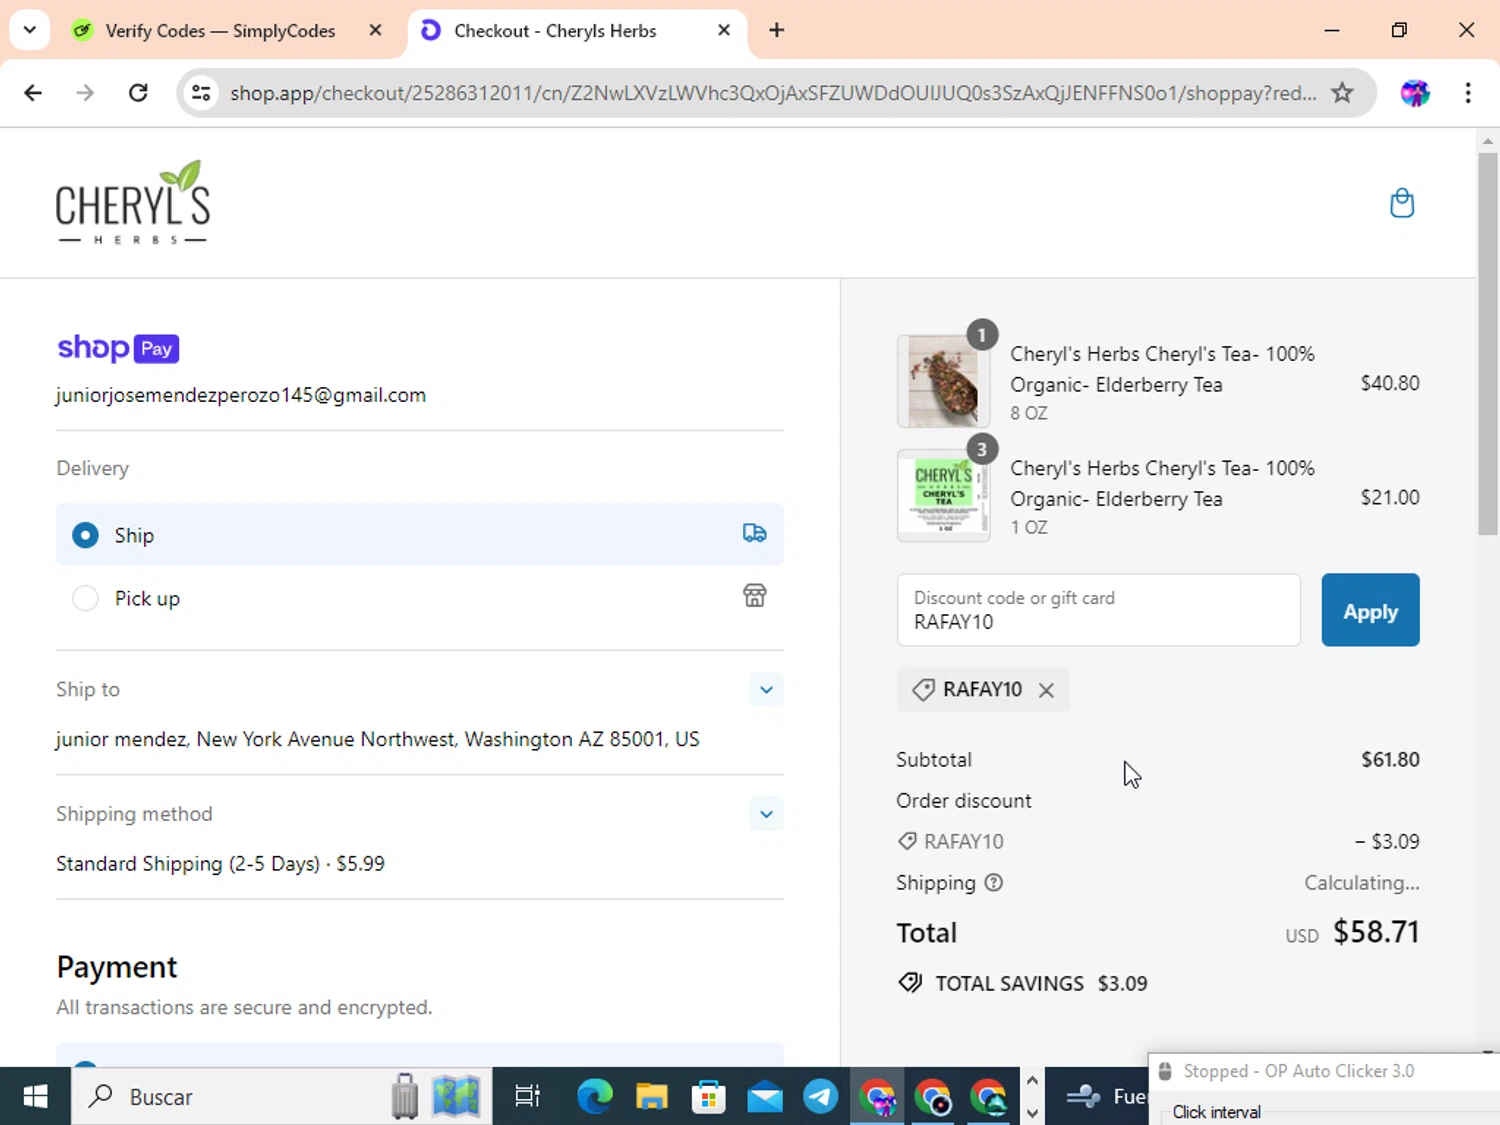Open a new browser tab

click(777, 30)
